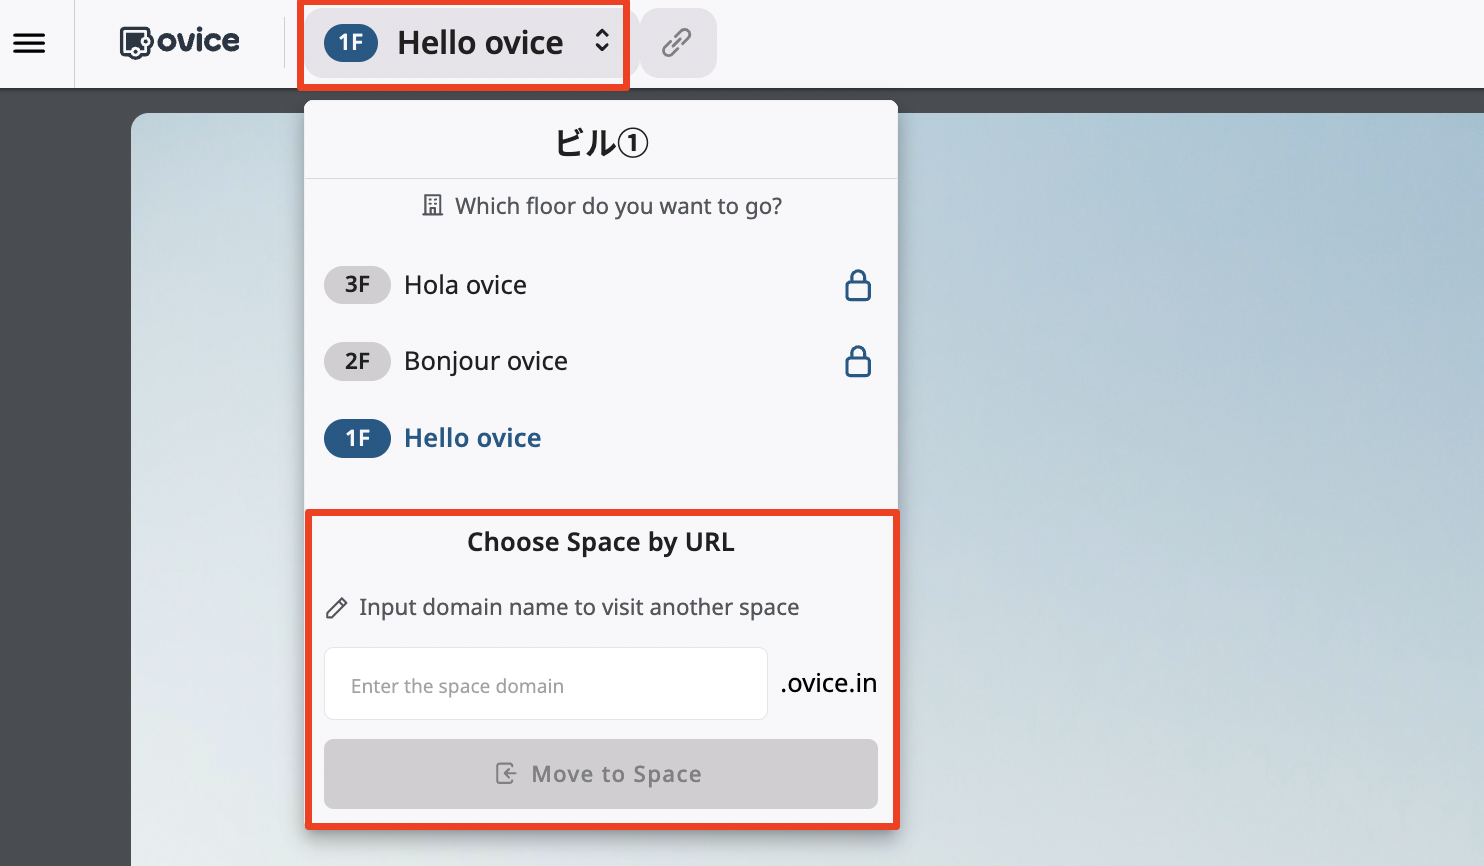Click the pencil icon beside Input domain name
Screen dimensions: 1484x866
(337, 608)
